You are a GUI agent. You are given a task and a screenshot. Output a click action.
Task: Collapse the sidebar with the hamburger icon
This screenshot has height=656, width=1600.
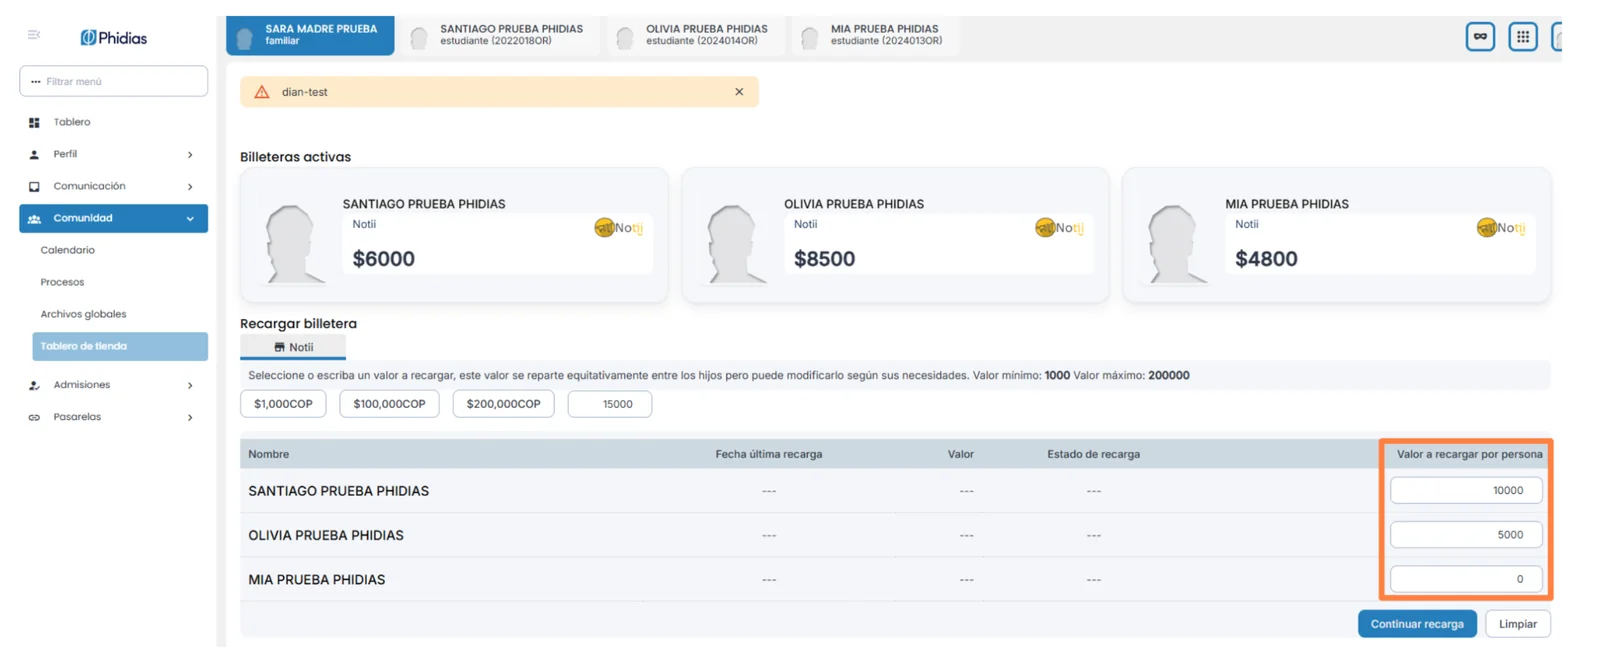click(34, 35)
